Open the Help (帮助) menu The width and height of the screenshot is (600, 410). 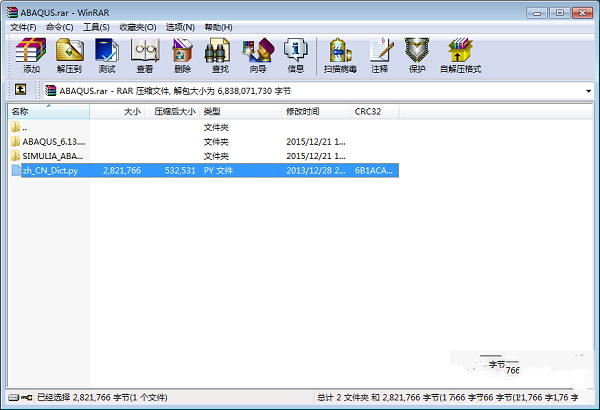pos(218,27)
